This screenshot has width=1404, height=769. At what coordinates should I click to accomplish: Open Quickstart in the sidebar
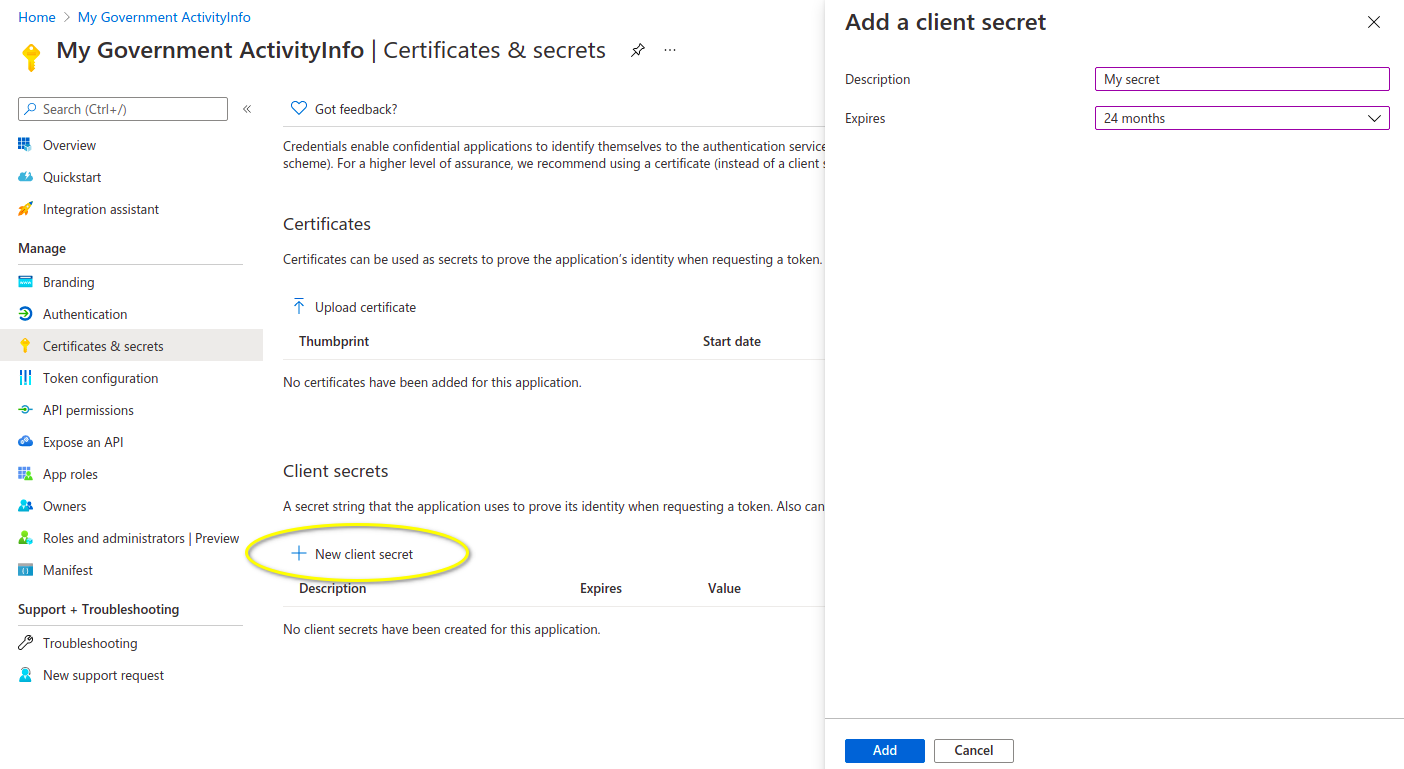[72, 177]
